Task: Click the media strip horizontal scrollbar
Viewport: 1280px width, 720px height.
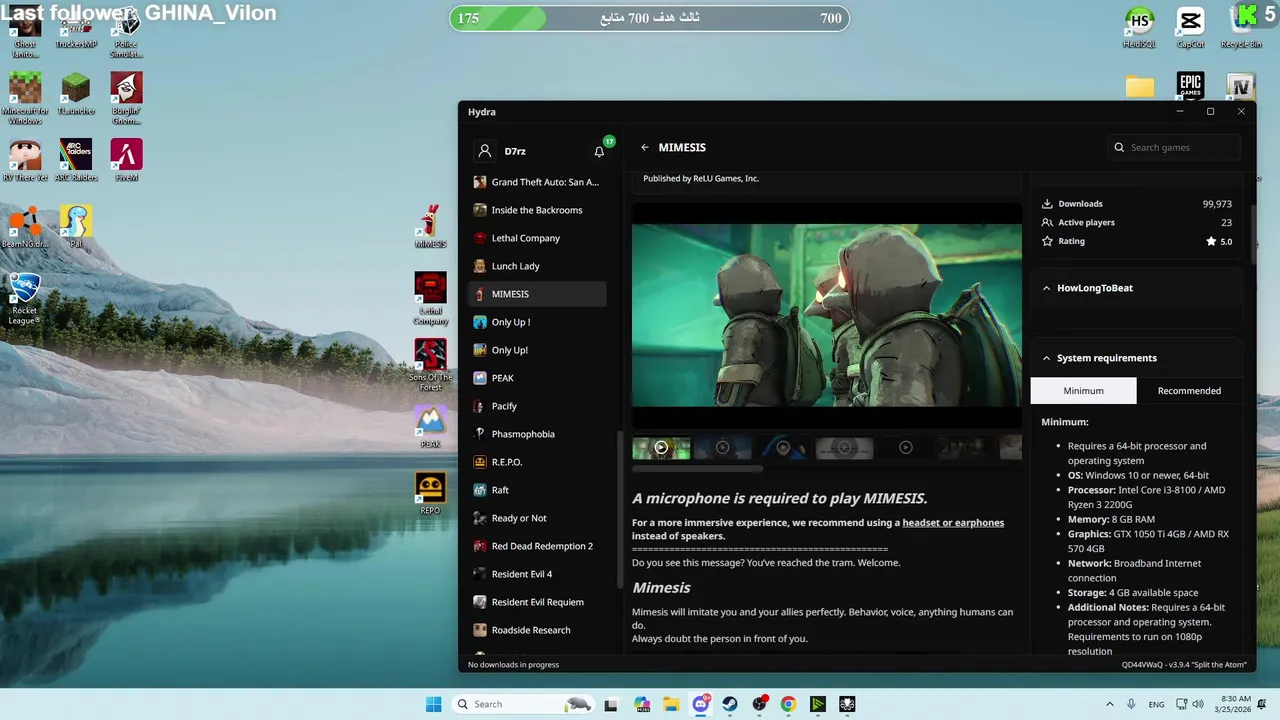Action: [697, 468]
